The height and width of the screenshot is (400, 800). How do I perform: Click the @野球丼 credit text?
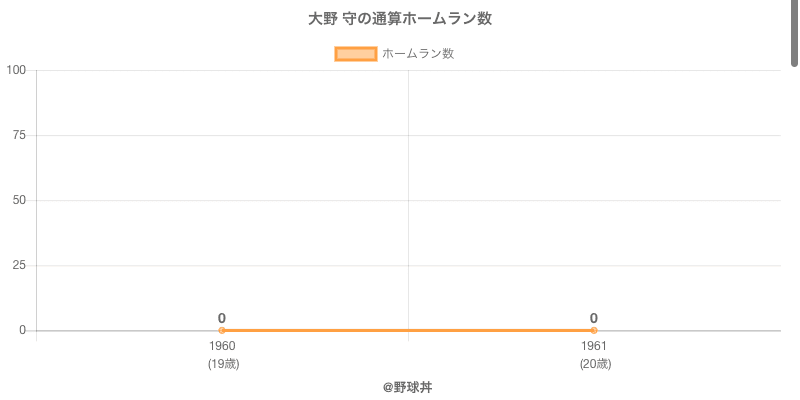pos(407,387)
